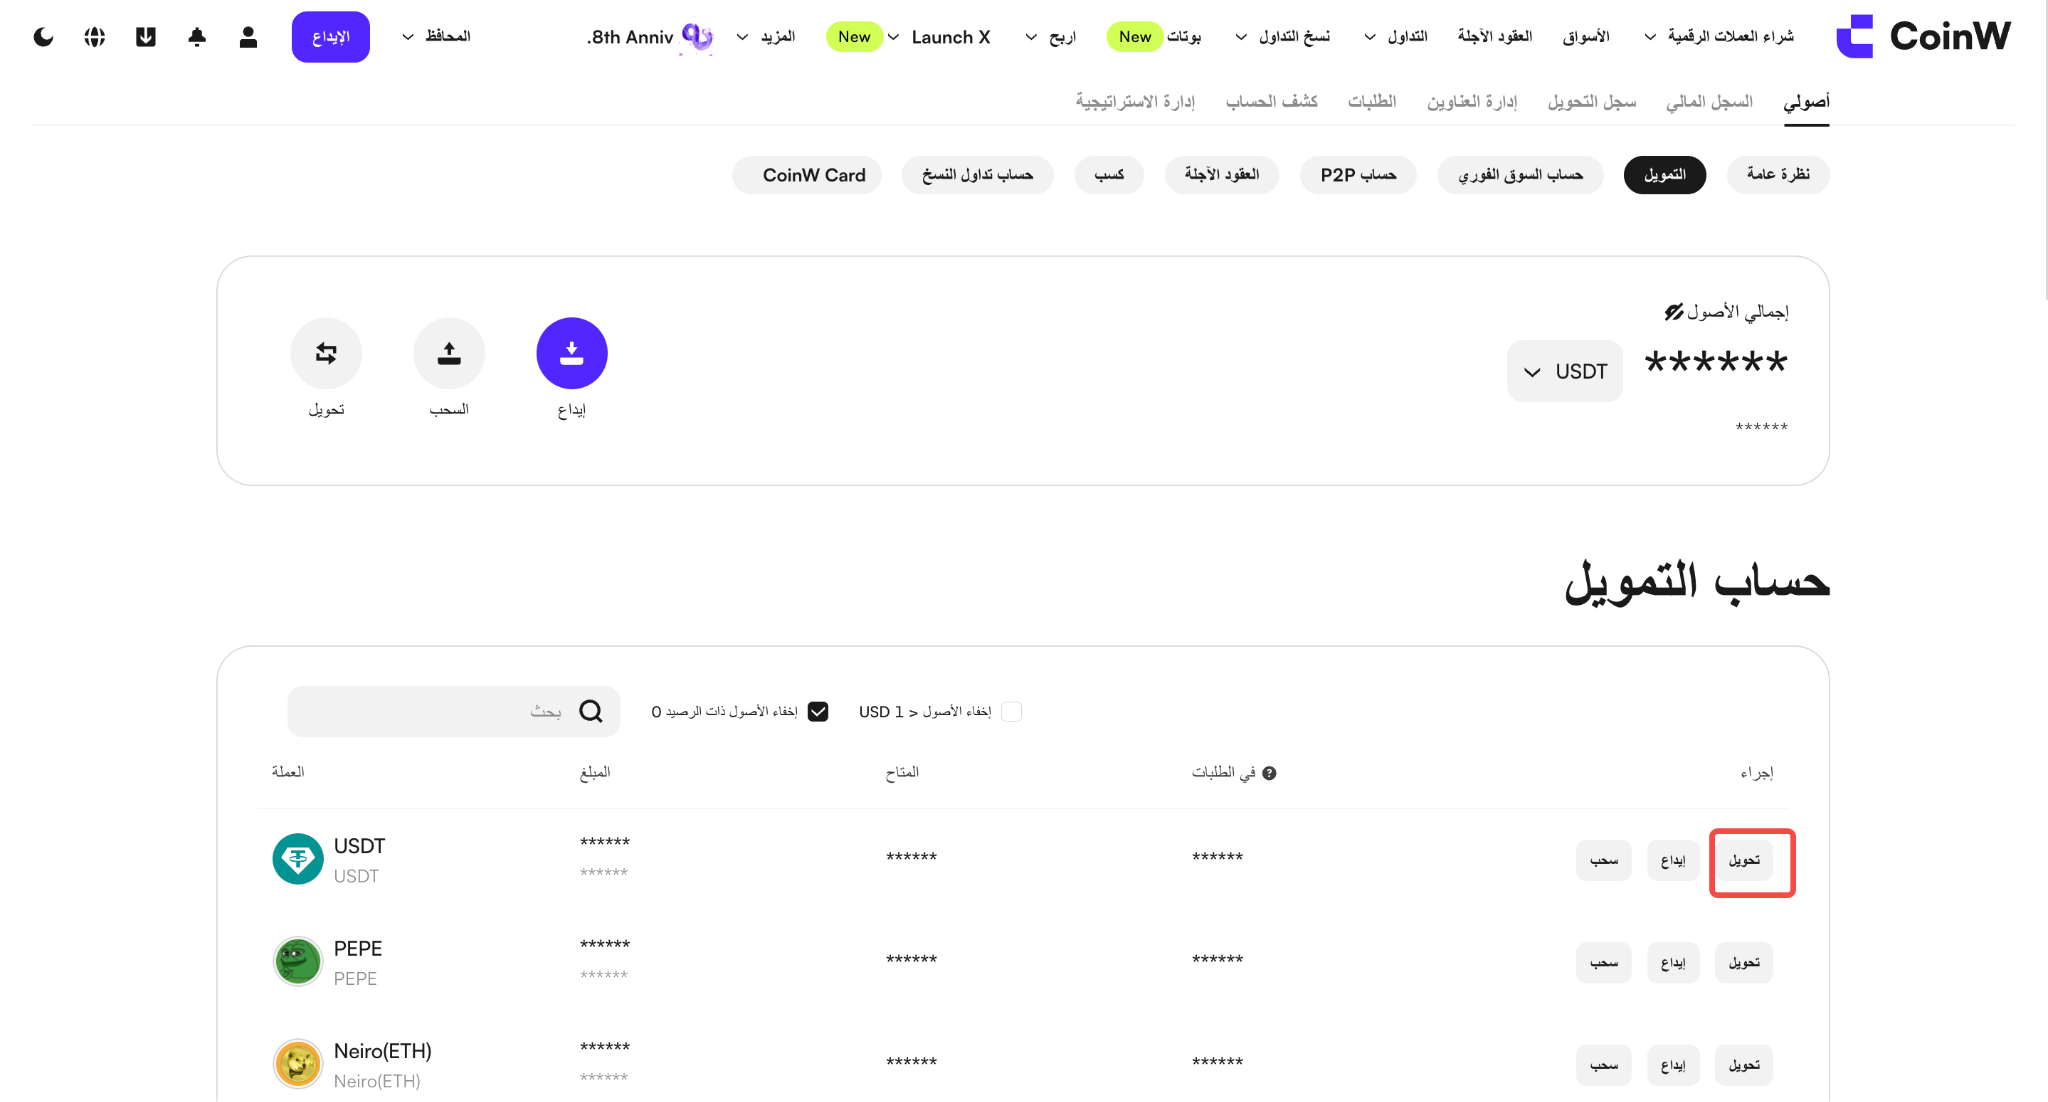
Task: Select the العقود الآجلة account pill
Action: 1222,175
